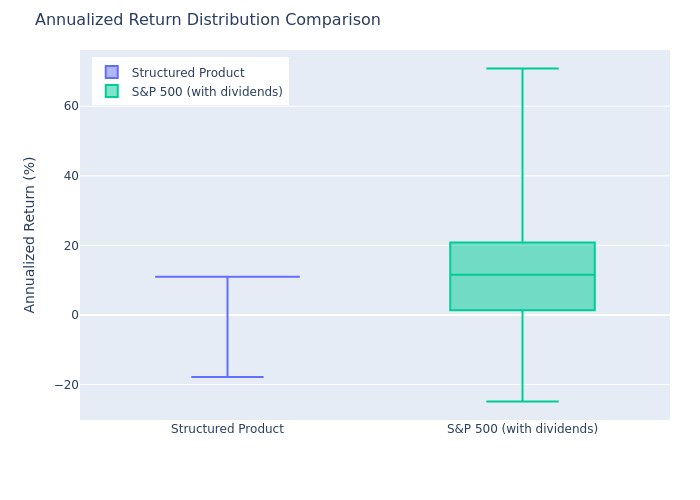Click the S&P 500 (with dividends) x-axis label
This screenshot has width=700, height=500.
[522, 429]
